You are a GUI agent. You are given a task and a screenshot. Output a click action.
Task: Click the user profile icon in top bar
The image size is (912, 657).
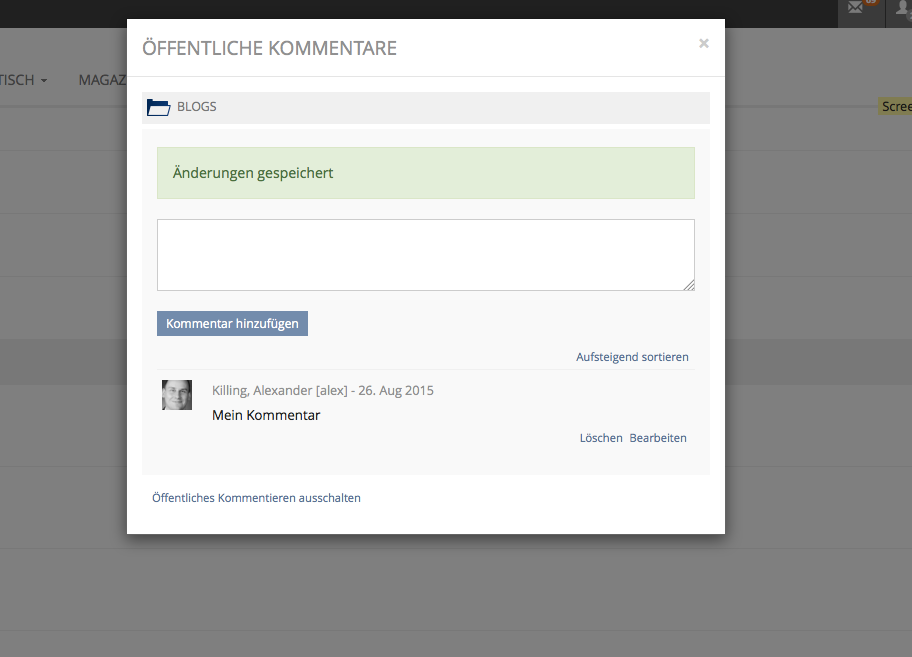[902, 9]
